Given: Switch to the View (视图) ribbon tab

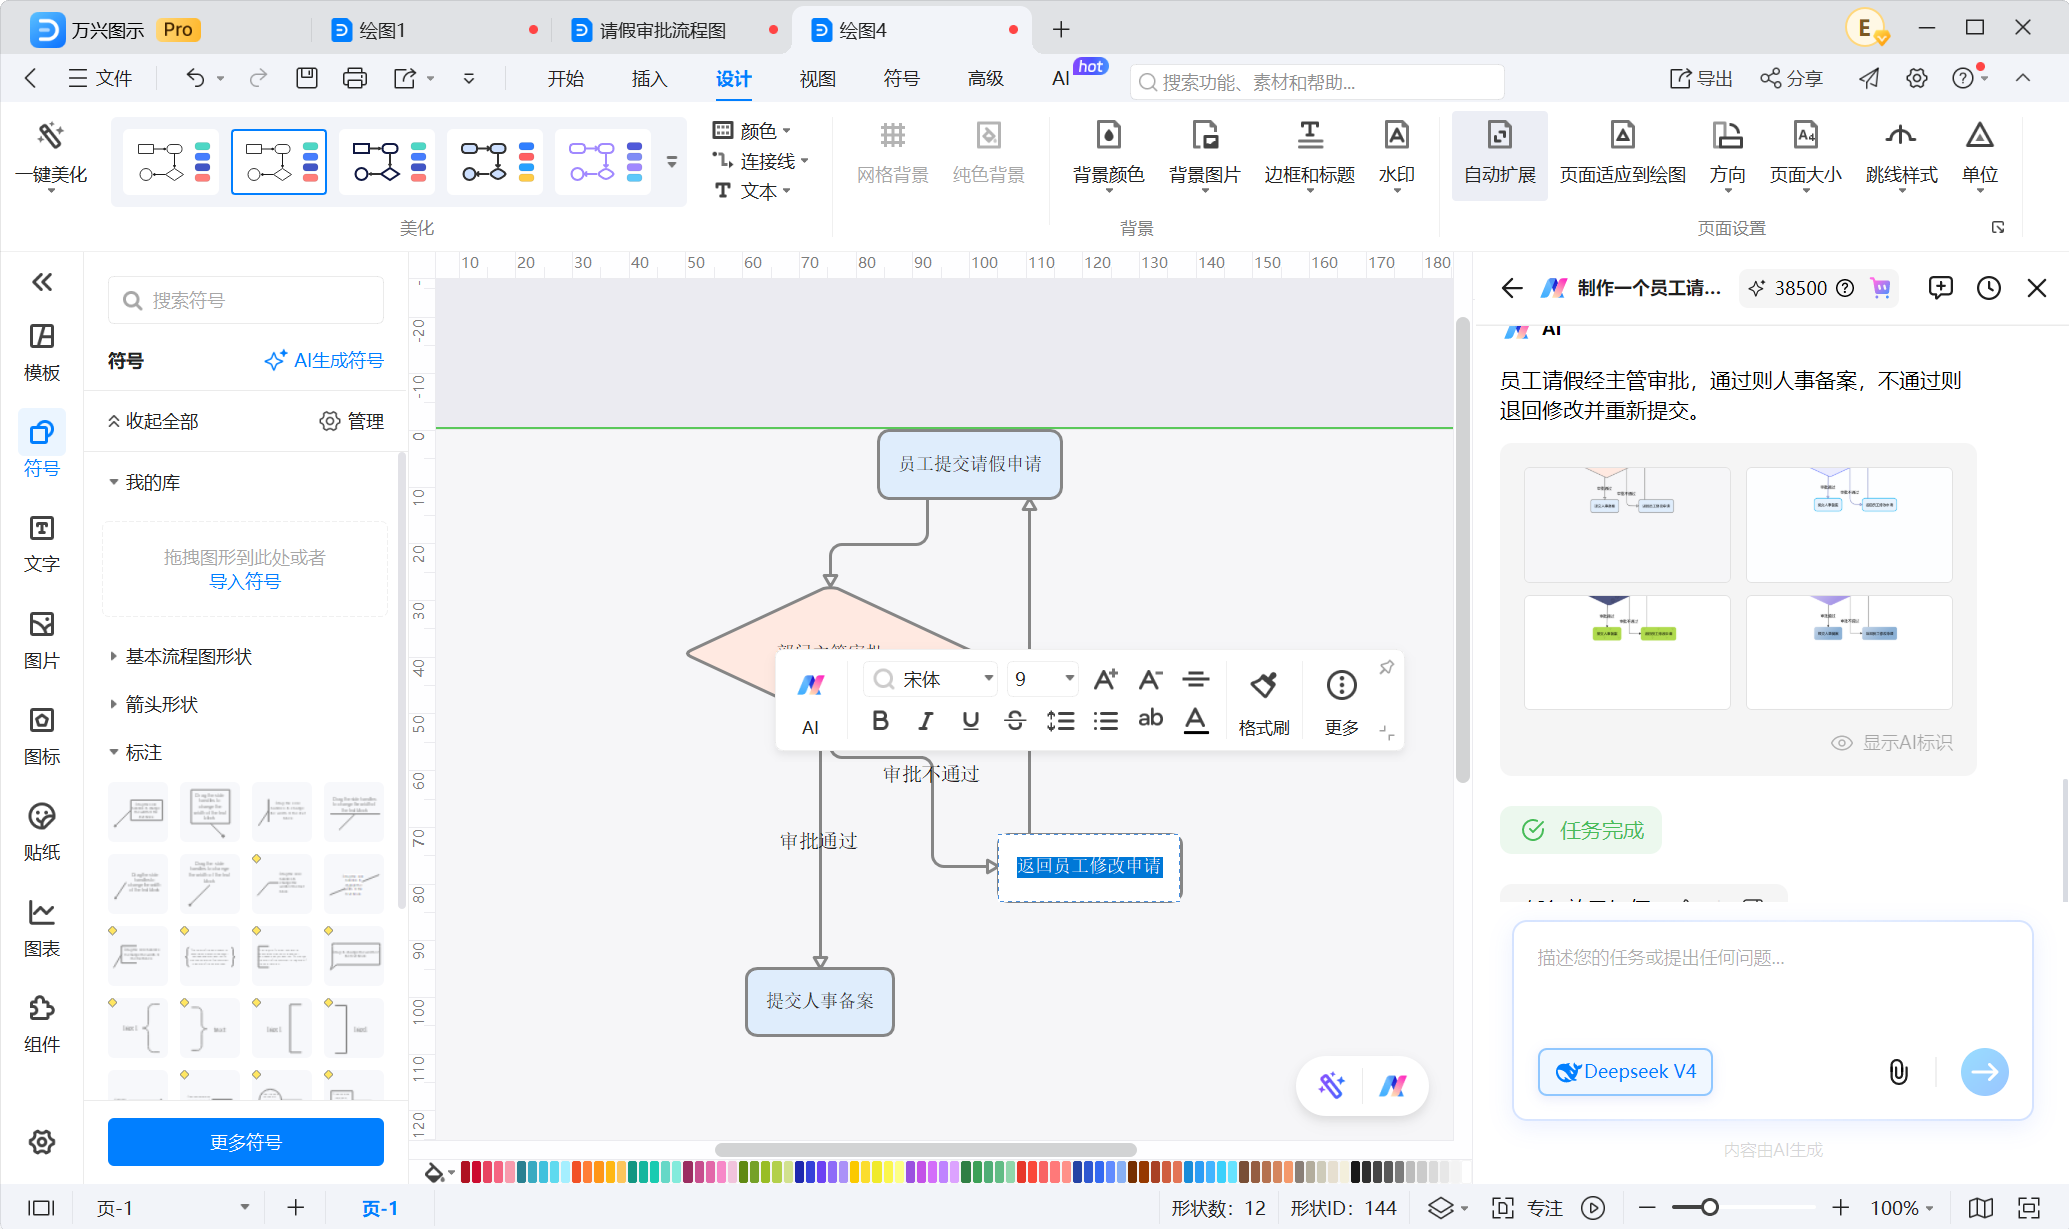Looking at the screenshot, I should (817, 78).
